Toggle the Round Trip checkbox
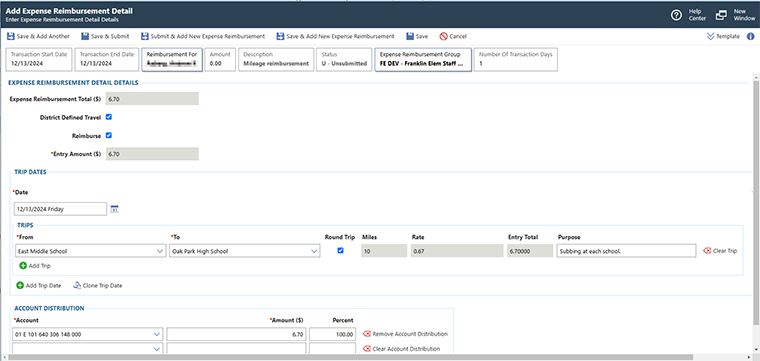The width and height of the screenshot is (760, 361). pyautogui.click(x=340, y=251)
